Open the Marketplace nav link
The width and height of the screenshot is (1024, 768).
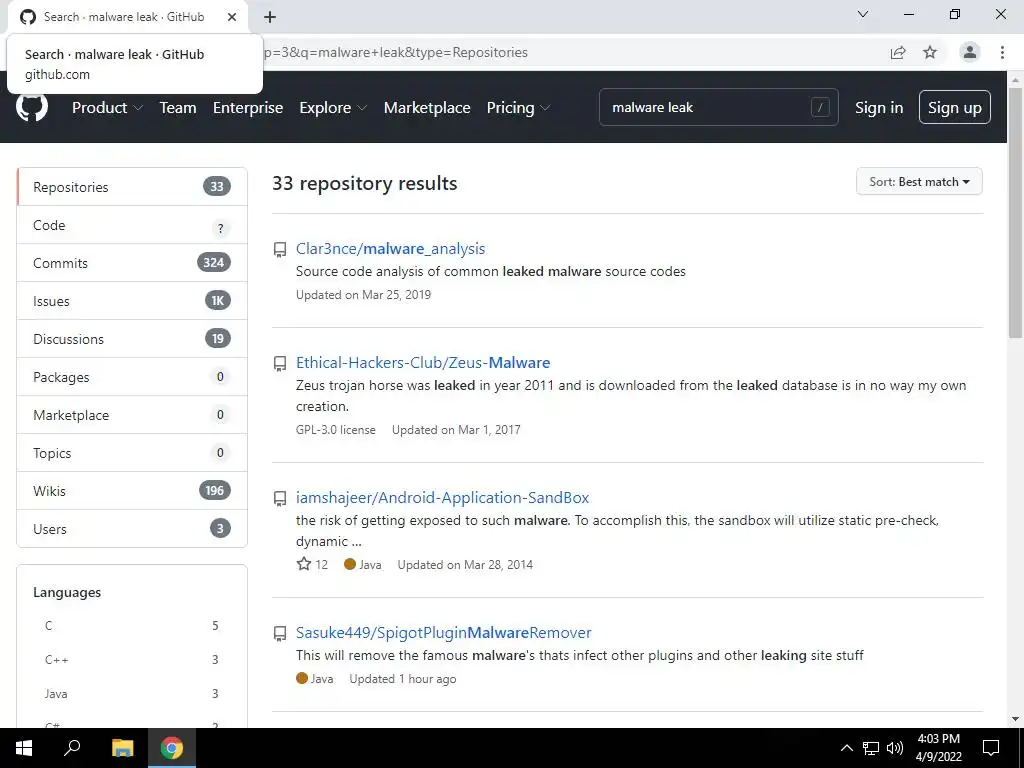427,108
